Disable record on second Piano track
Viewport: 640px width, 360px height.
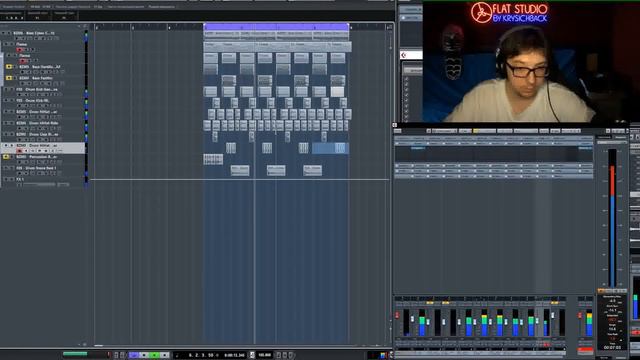[x=23, y=61]
